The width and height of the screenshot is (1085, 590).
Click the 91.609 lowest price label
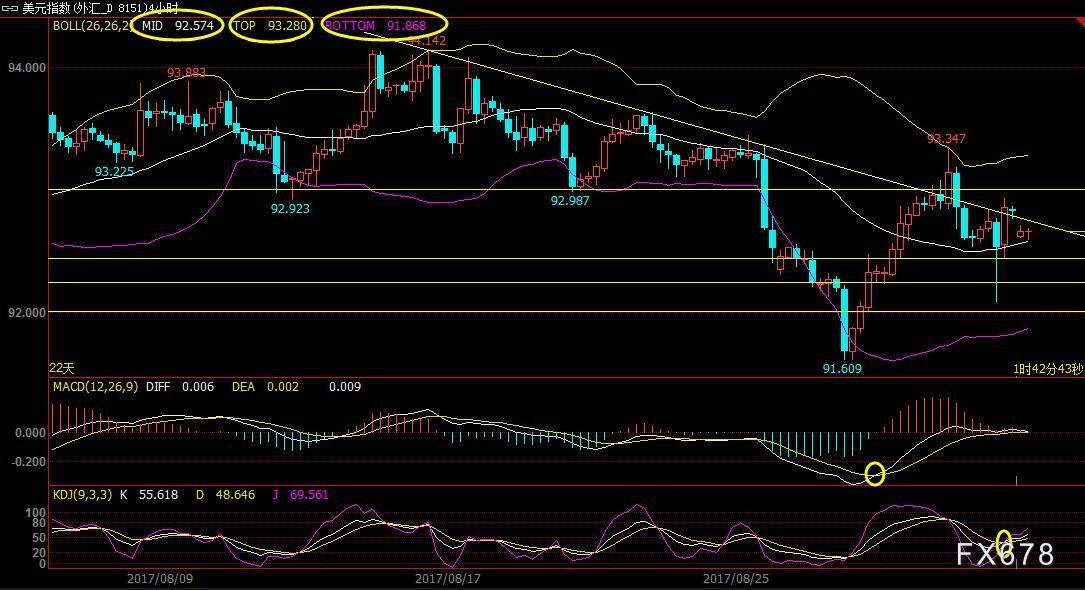tap(842, 369)
